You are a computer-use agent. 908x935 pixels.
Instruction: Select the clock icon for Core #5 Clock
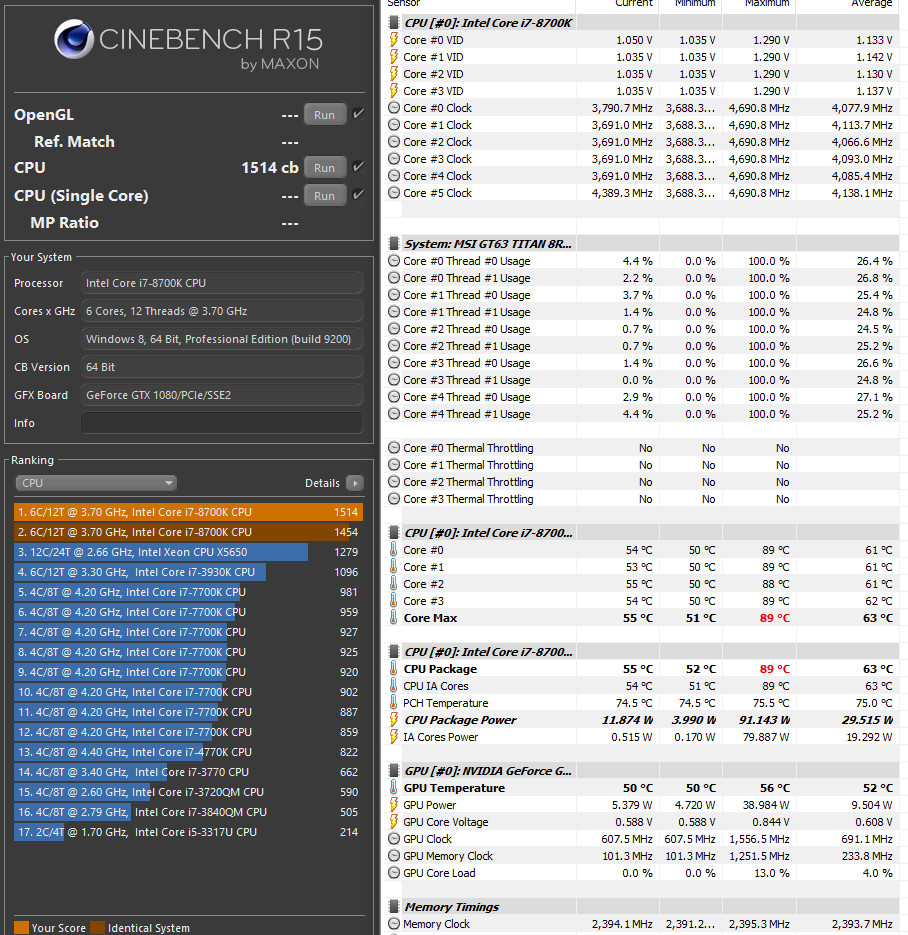click(393, 193)
